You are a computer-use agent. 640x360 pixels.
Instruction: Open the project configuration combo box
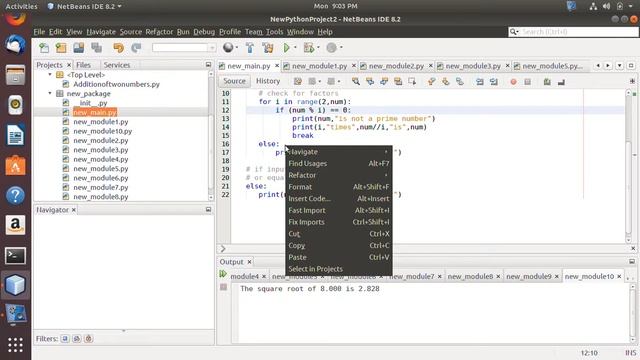pyautogui.click(x=184, y=48)
